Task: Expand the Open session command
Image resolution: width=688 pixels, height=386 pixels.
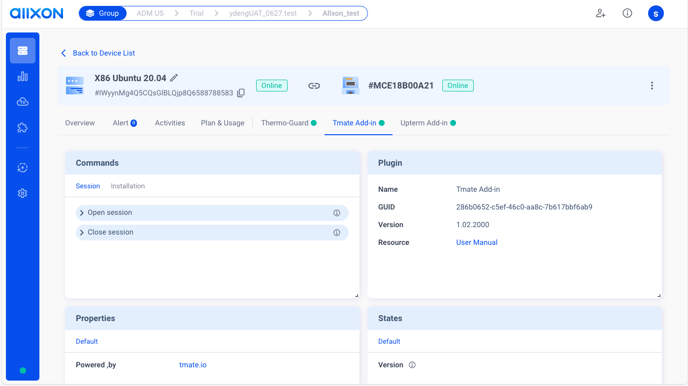Action: (212, 213)
